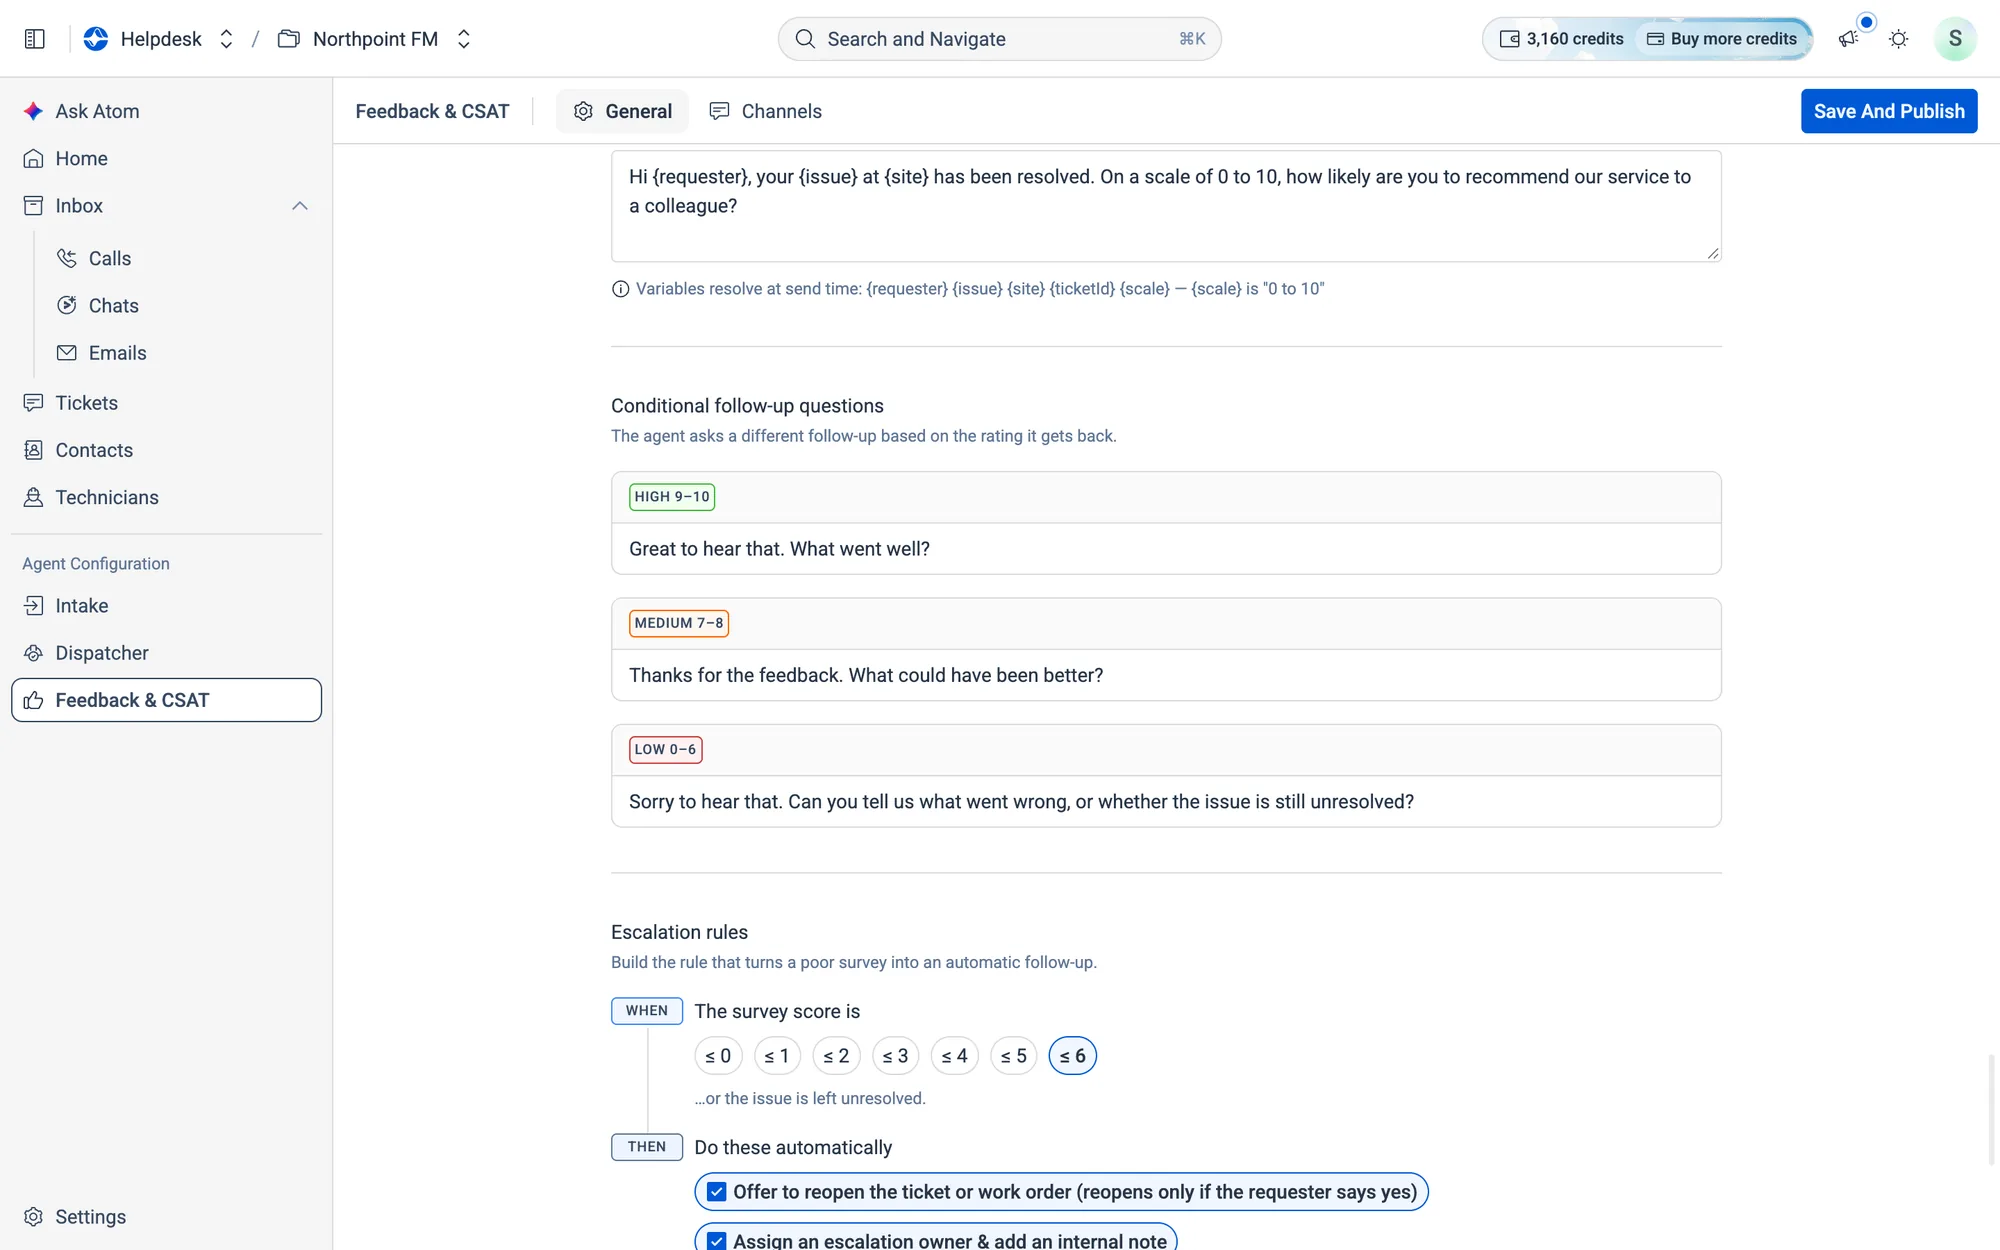Open Northpoint FM project switcher chevrons
This screenshot has width=2000, height=1250.
(463, 39)
